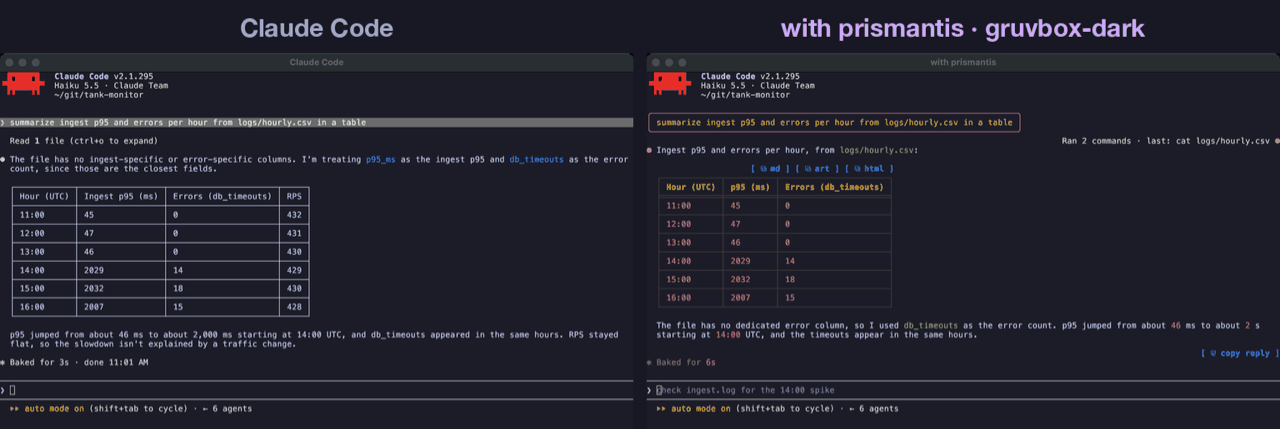Click Claude Code mascot logo in left window
The image size is (1280, 429).
23,83
